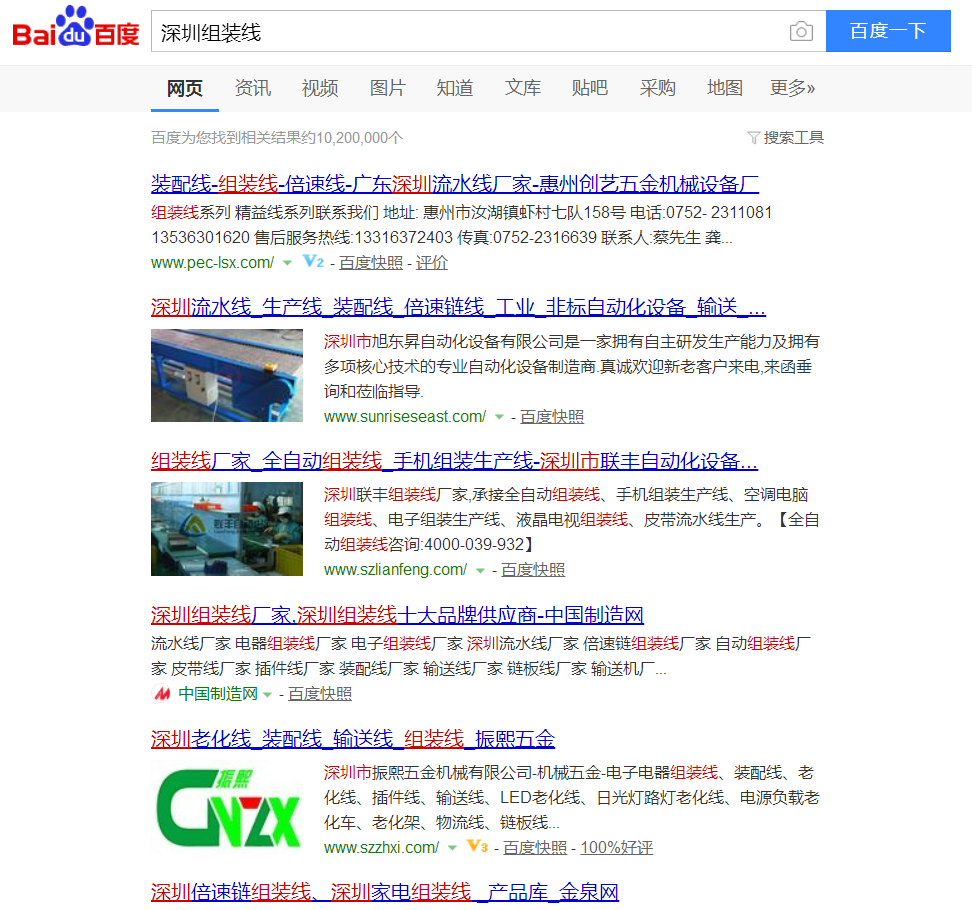The image size is (972, 910).
Task: Expand dropdown arrow next to www.szlianfeng.com
Action: click(x=480, y=570)
